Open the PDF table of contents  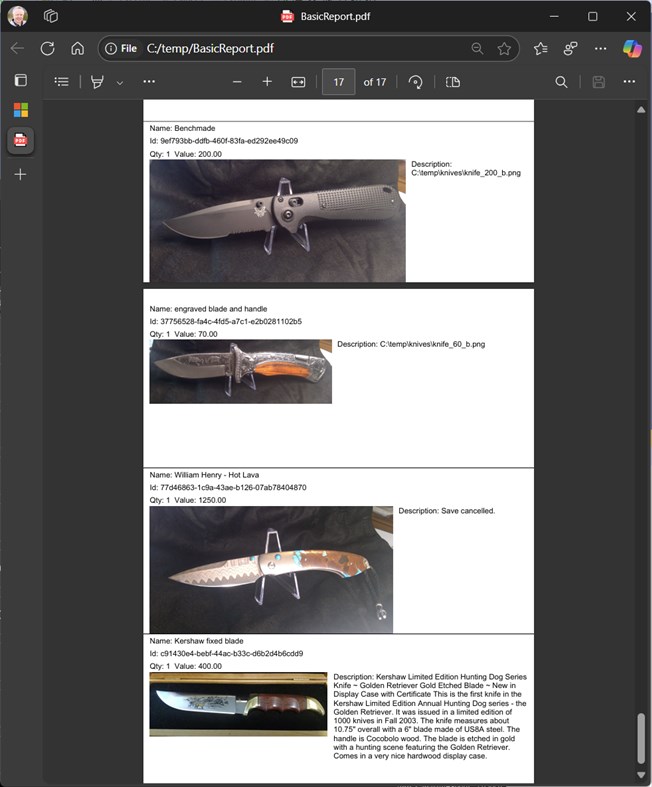click(x=61, y=82)
